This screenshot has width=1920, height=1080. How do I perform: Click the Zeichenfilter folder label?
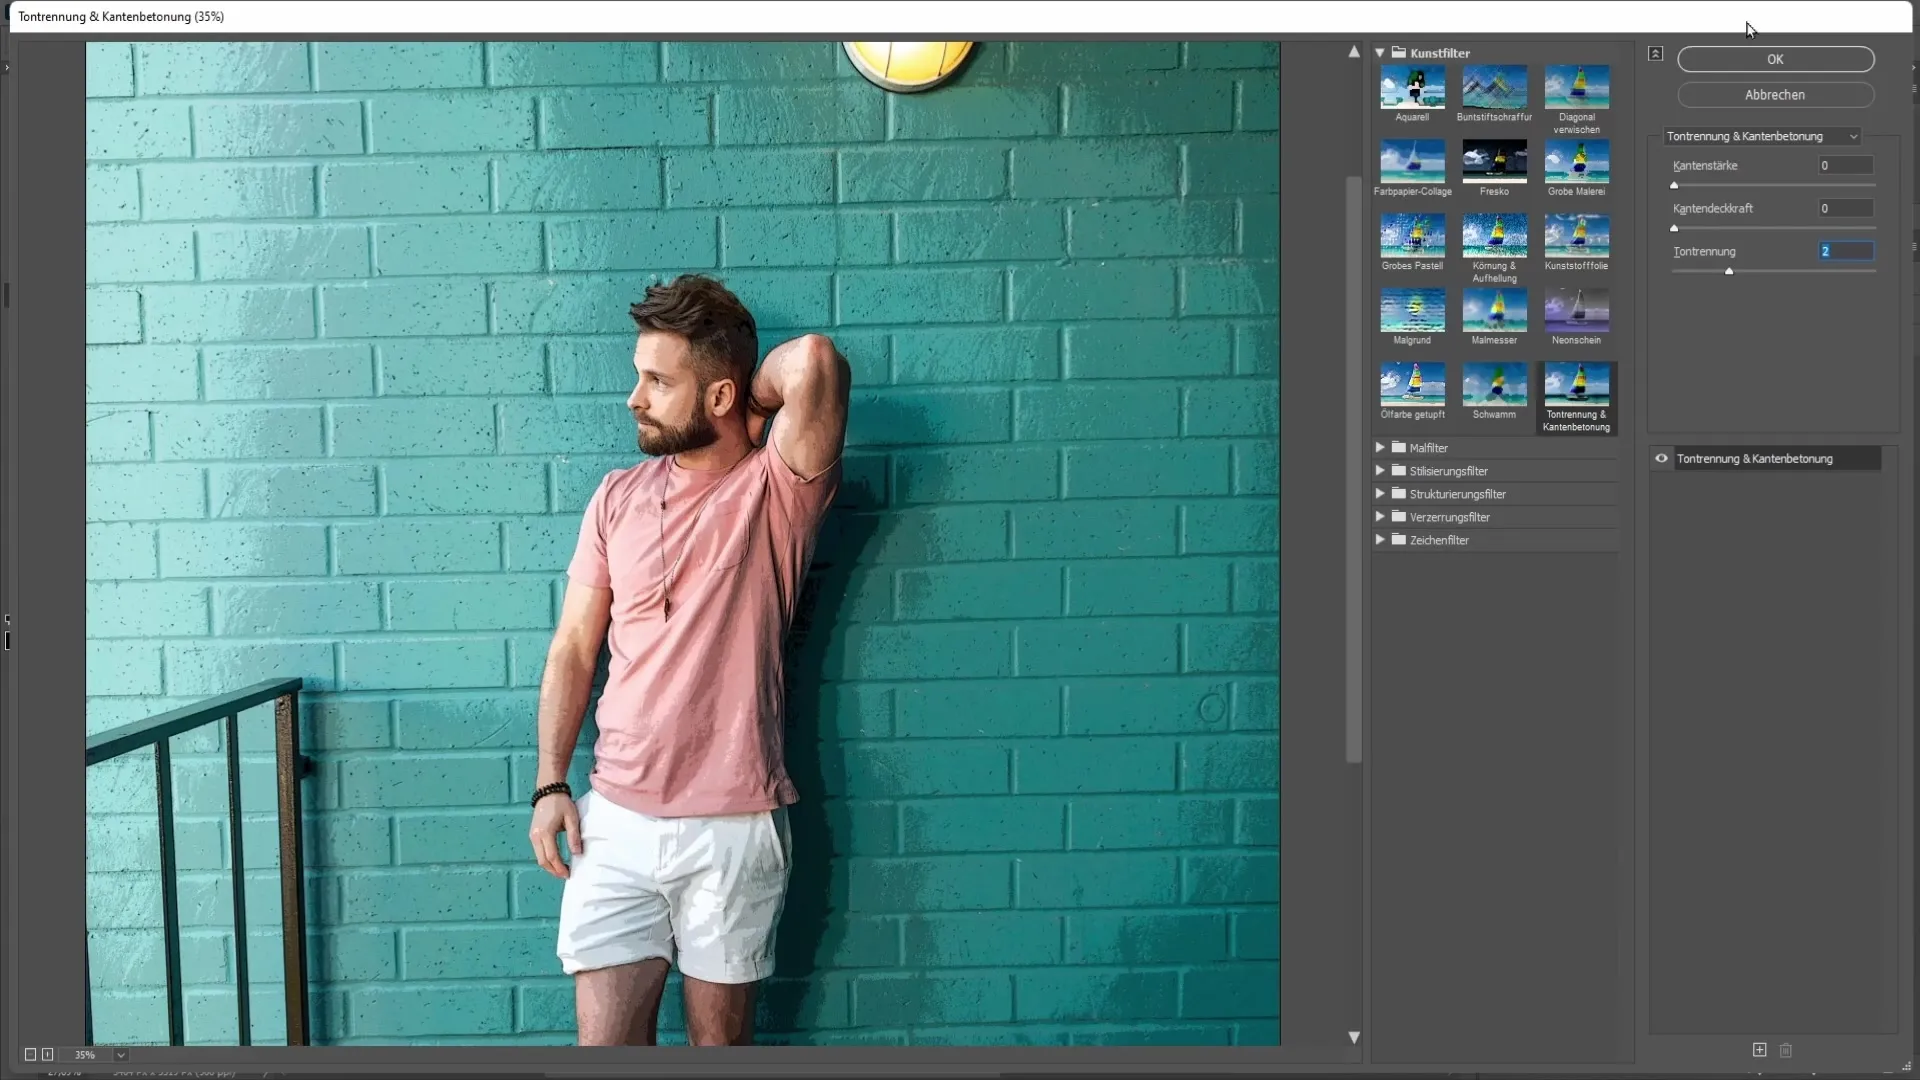point(1439,540)
